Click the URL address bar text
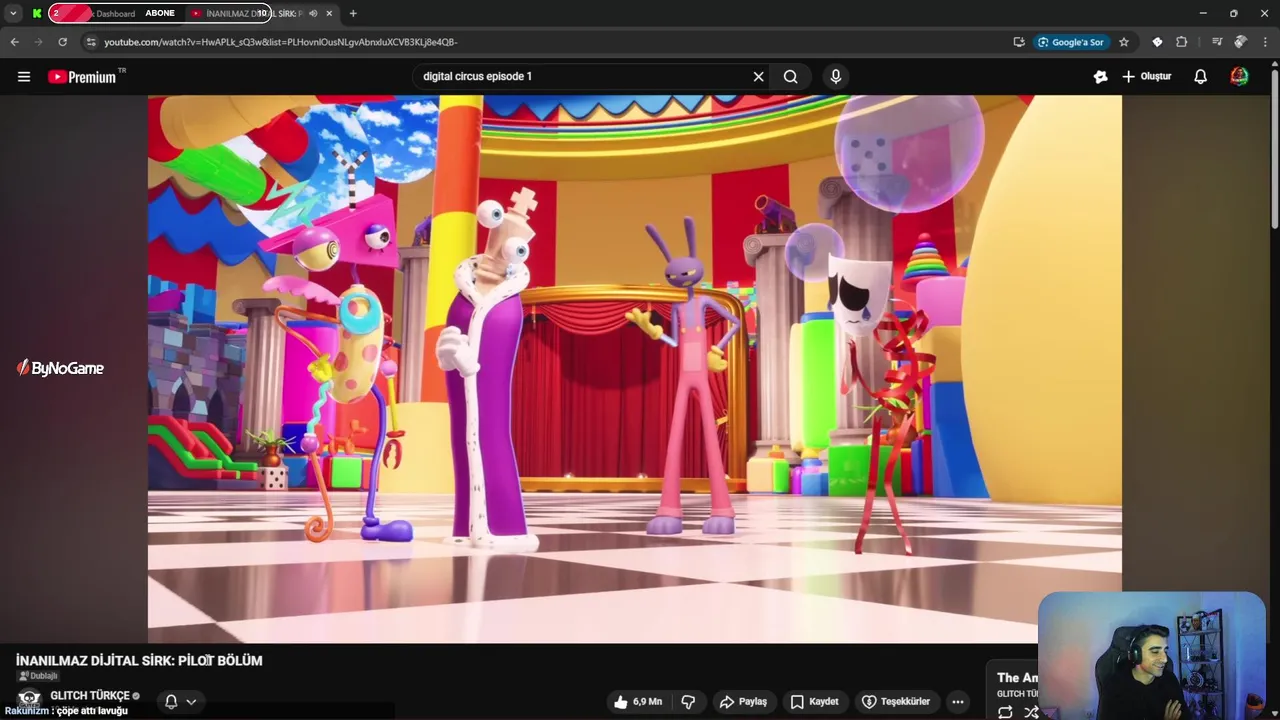 [x=281, y=42]
